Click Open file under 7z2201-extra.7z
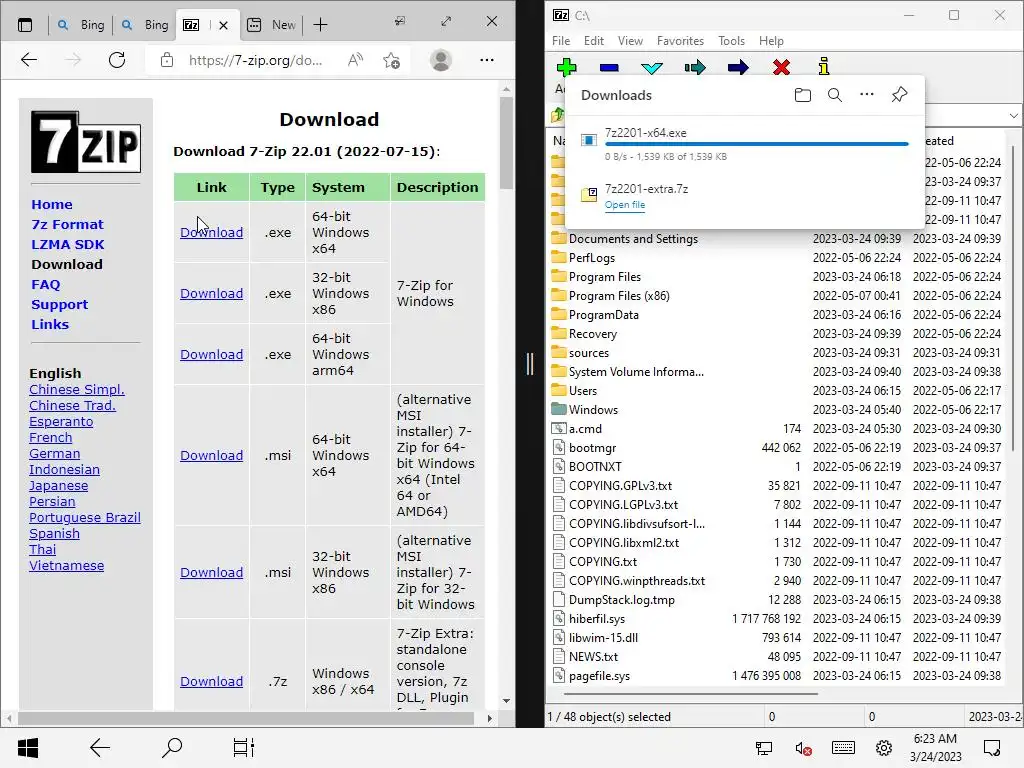This screenshot has width=1024, height=768. pyautogui.click(x=624, y=205)
